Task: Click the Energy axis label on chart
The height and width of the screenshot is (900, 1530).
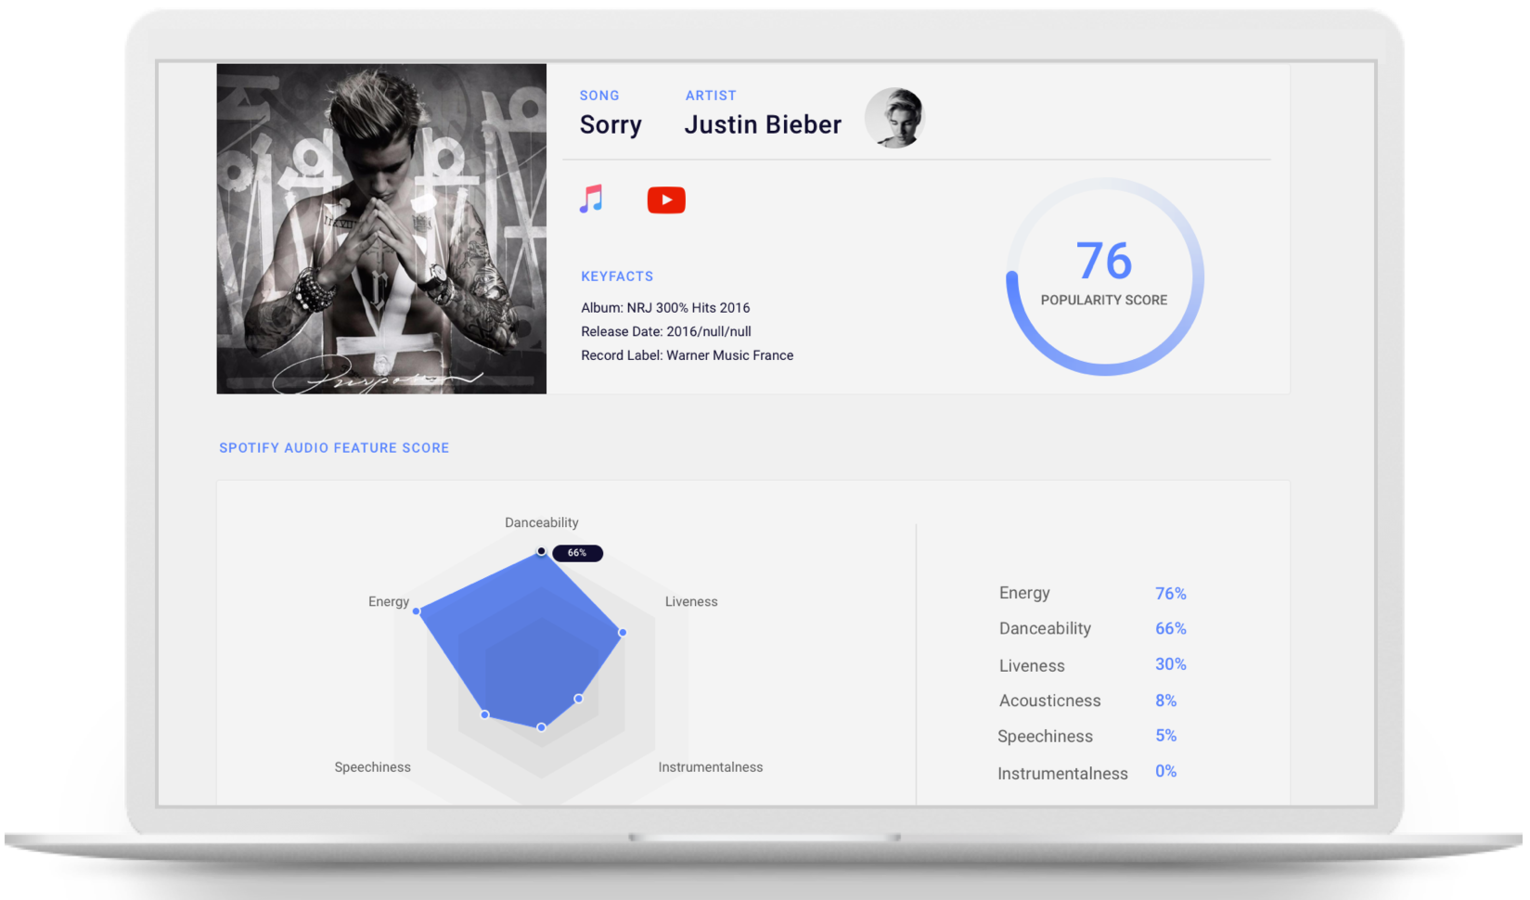Action: click(x=388, y=602)
